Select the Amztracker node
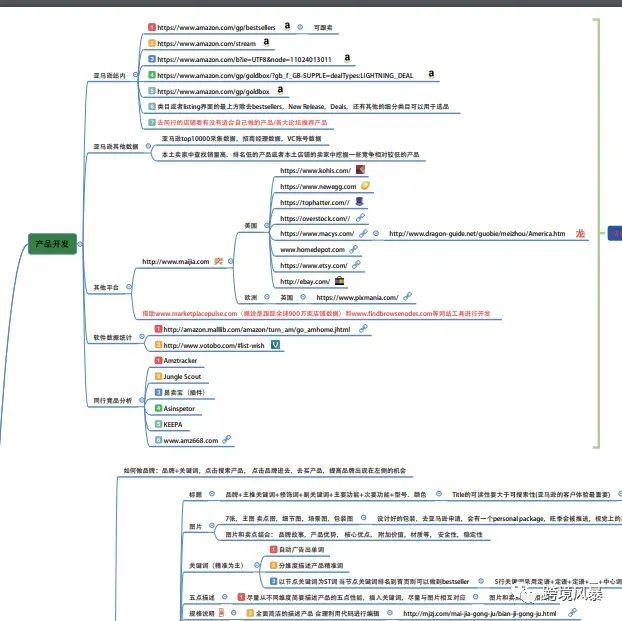622x621 pixels. click(x=180, y=360)
